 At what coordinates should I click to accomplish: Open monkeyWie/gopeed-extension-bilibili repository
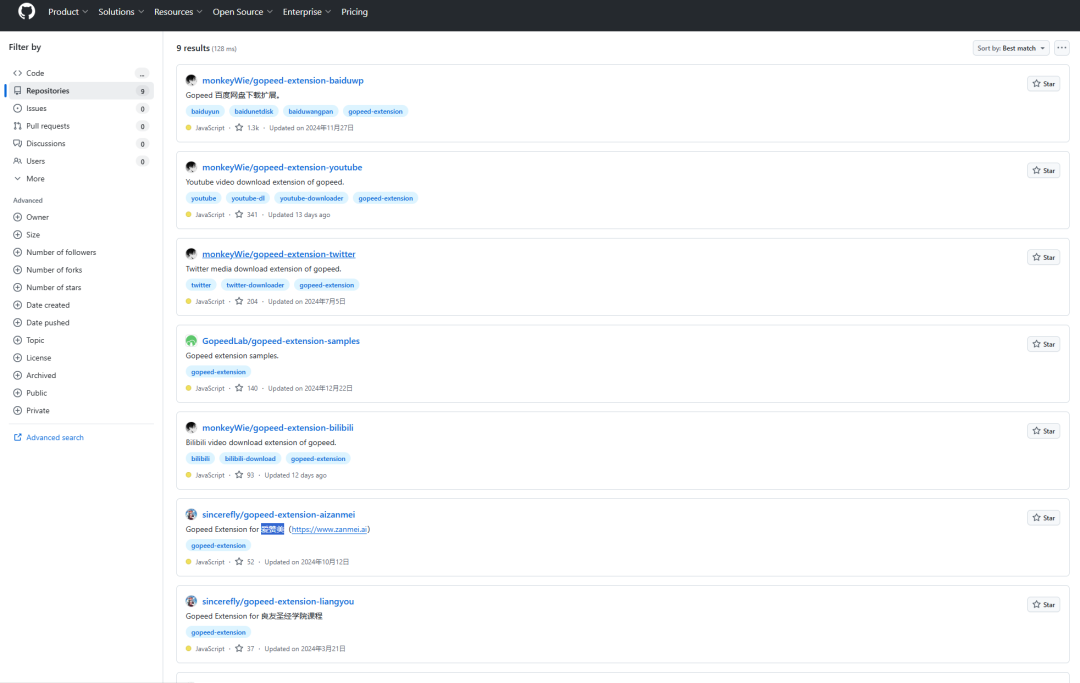278,428
